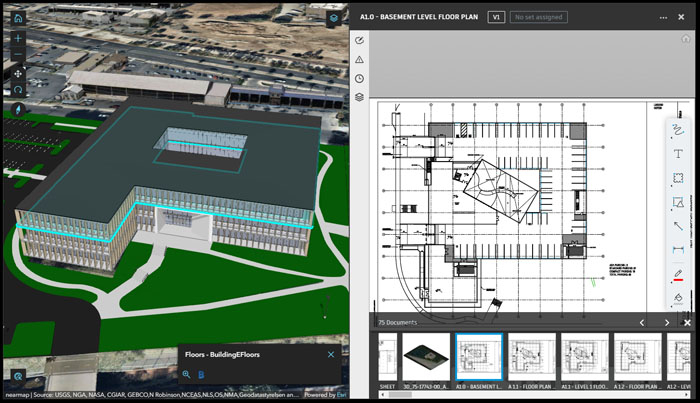The width and height of the screenshot is (700, 403).
Task: Activate the rotate navigation tool
Action: (18, 91)
